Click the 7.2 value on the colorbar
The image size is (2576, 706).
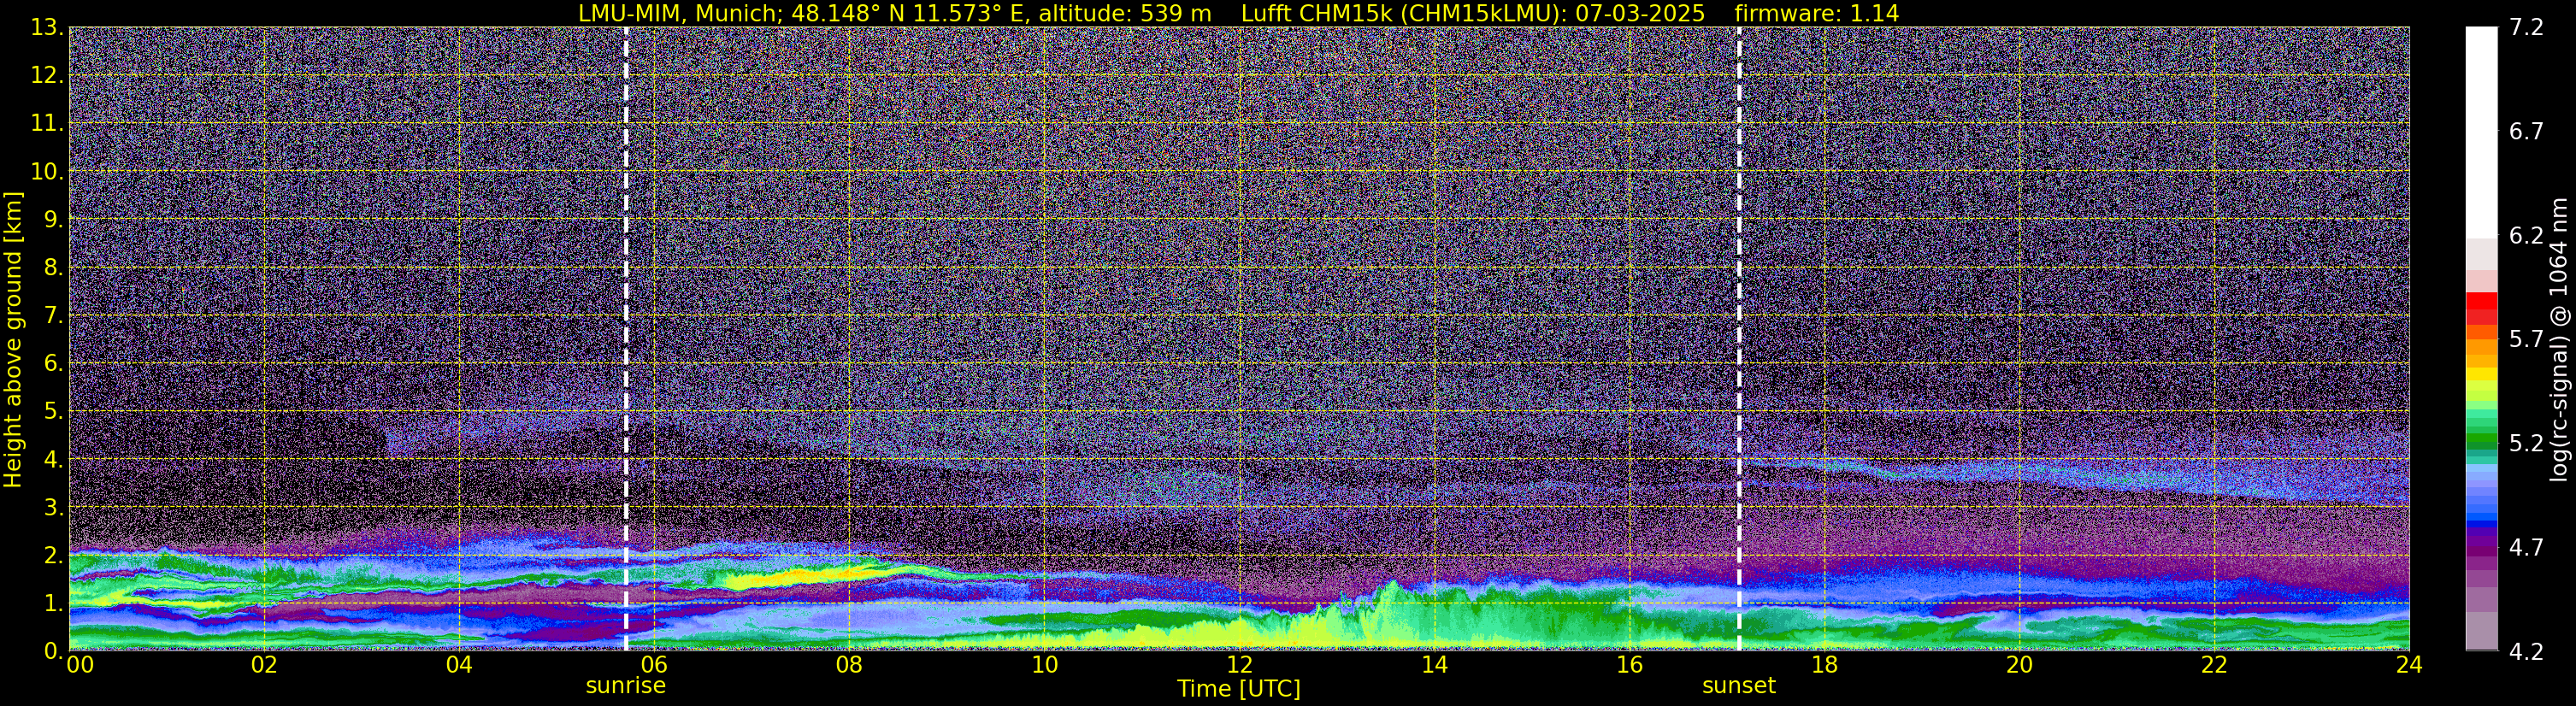tap(2527, 27)
